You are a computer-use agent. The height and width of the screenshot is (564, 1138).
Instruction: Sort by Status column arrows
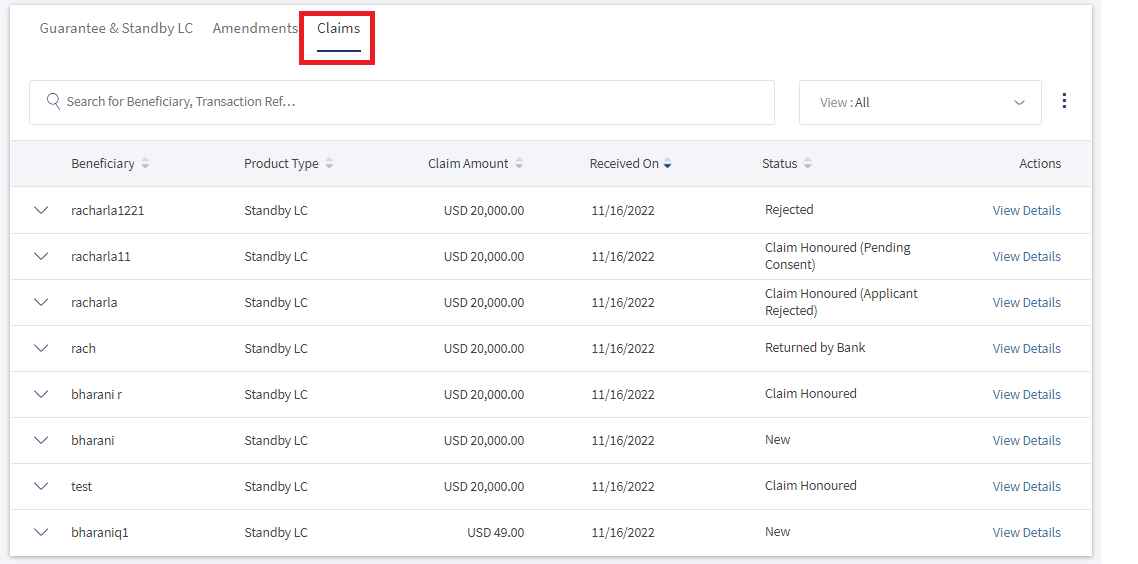click(x=808, y=164)
